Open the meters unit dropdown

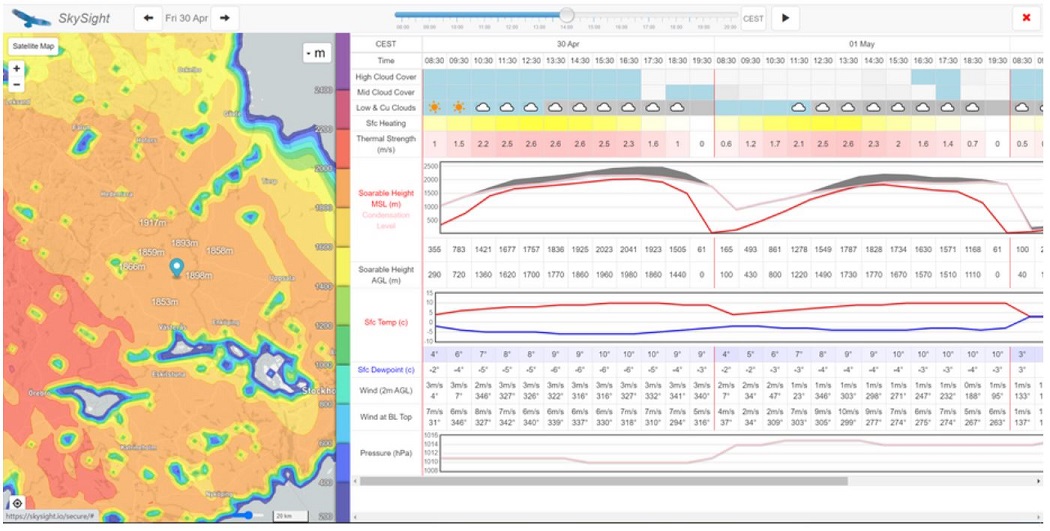click(x=317, y=53)
